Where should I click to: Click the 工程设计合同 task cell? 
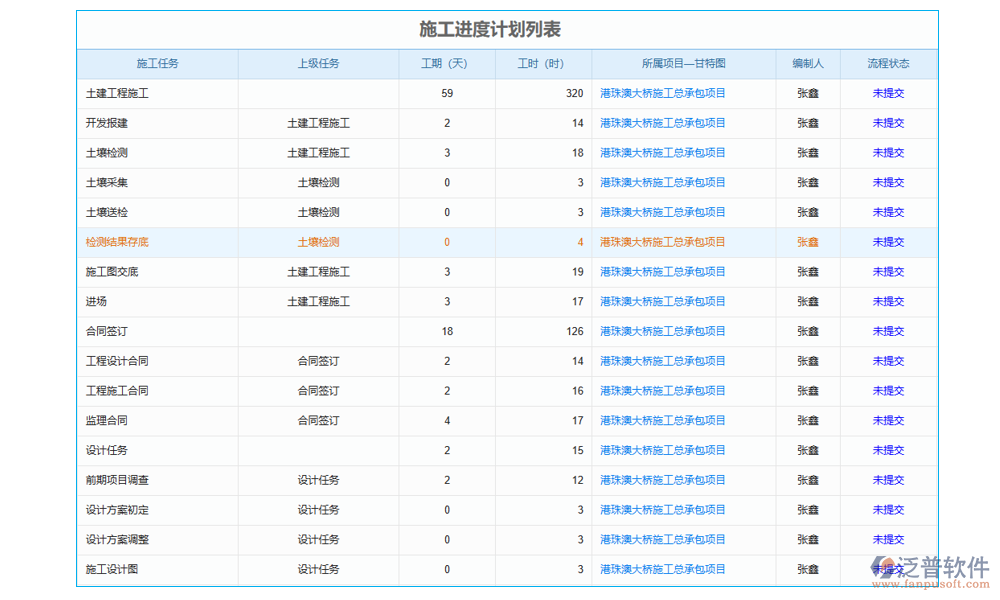117,362
